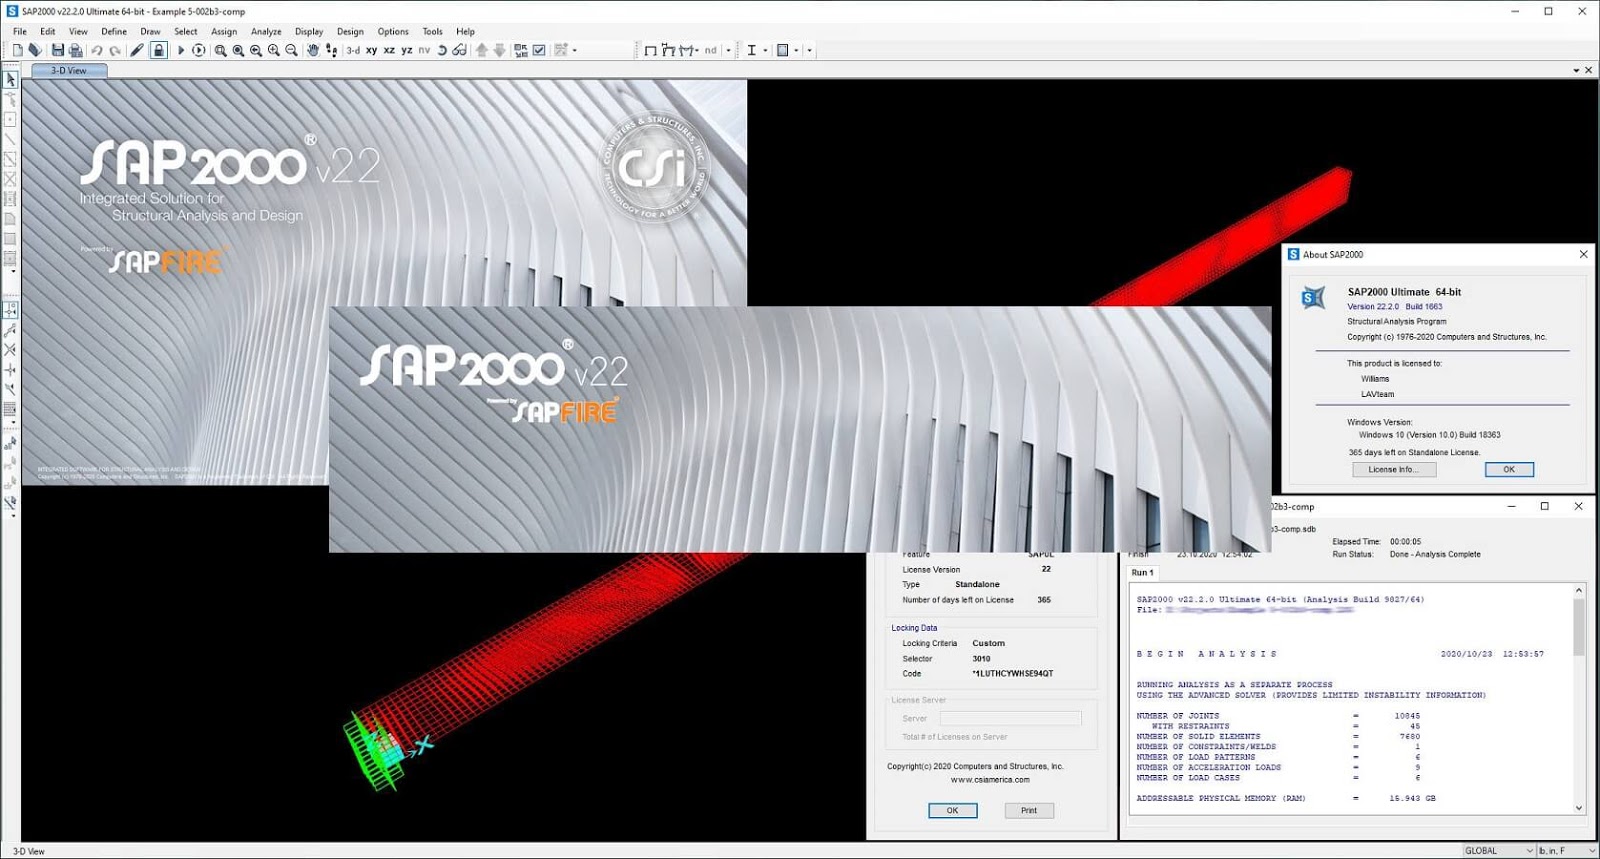The height and width of the screenshot is (859, 1600).
Task: Click the Zoom Out One Step icon
Action: [x=291, y=50]
